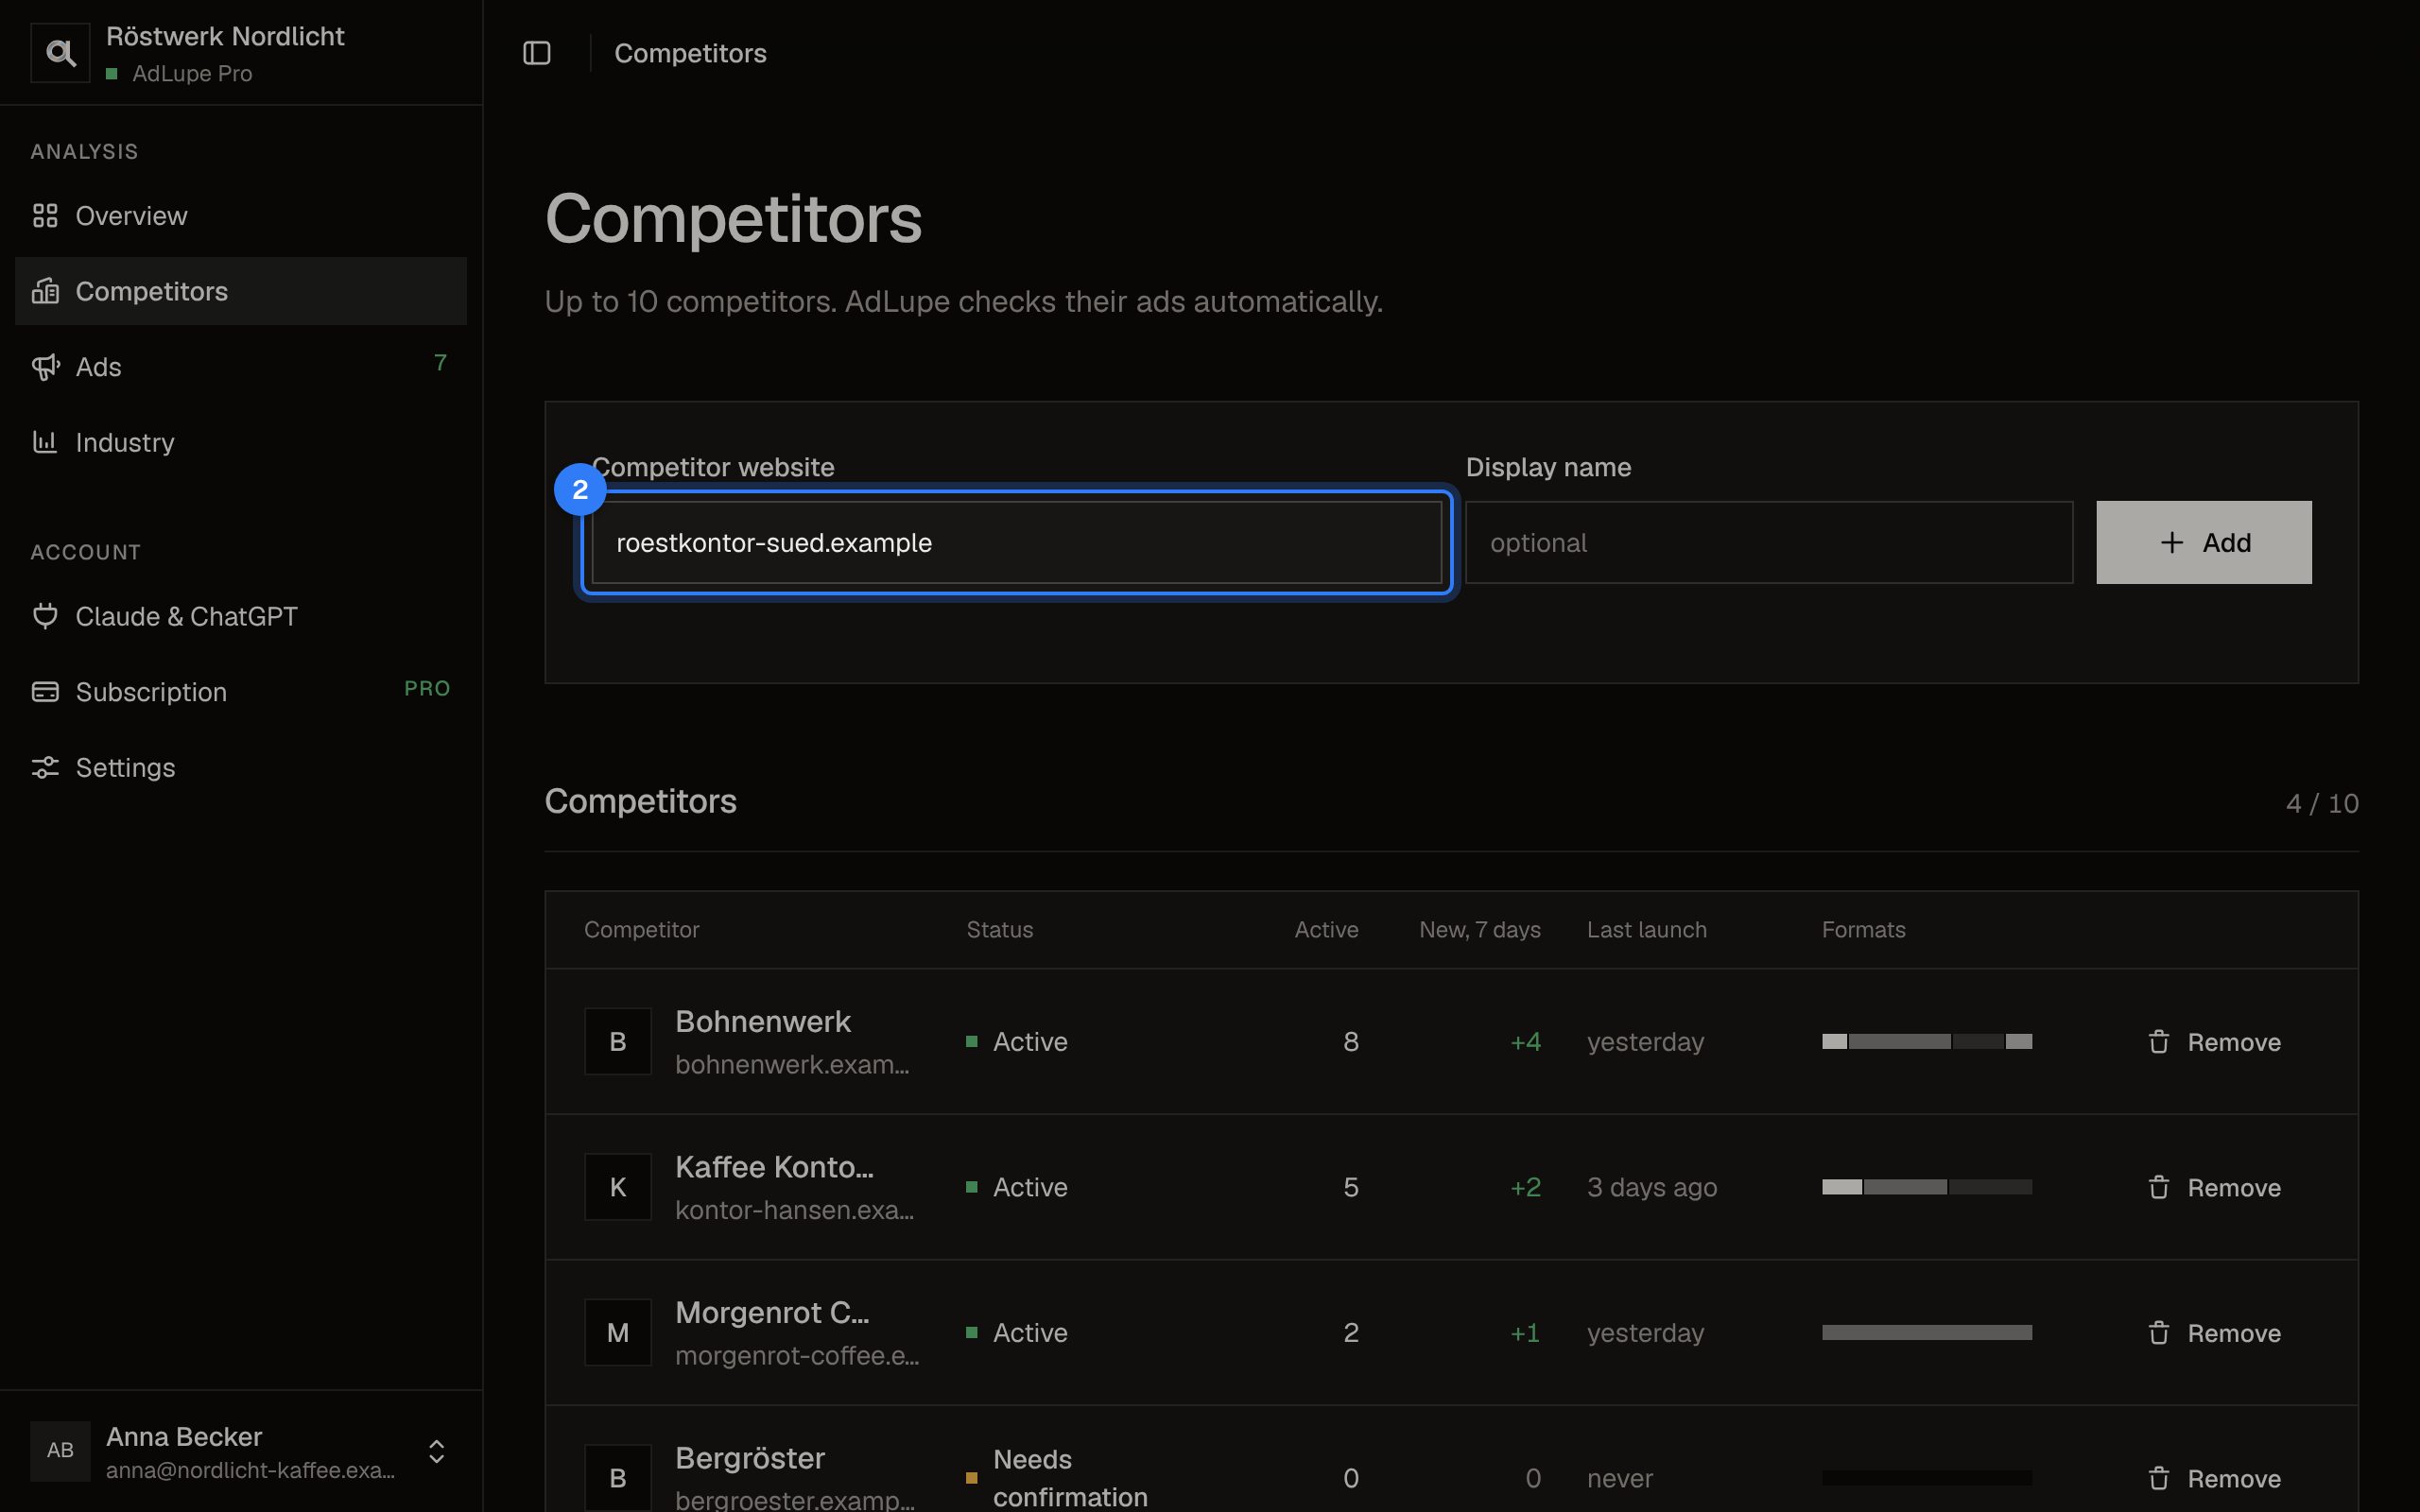This screenshot has width=2420, height=1512.
Task: Open Claude & ChatGPT integration
Action: [241, 616]
